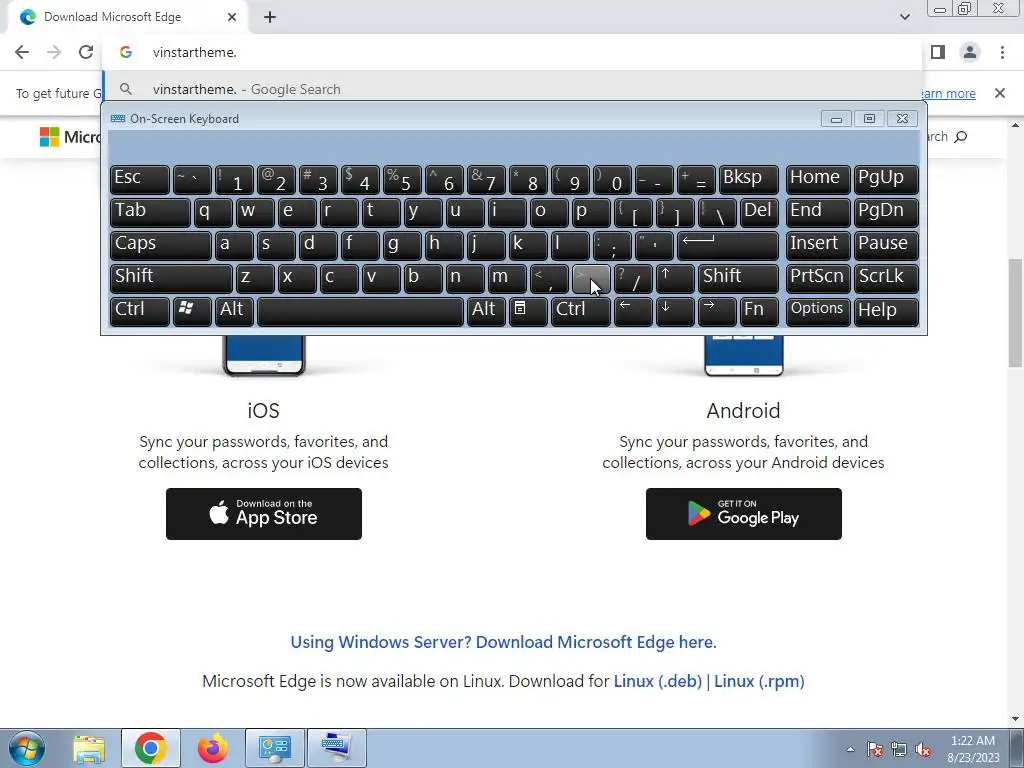1024x768 pixels.
Task: Hit the left arrow key on the keyboard
Action: point(633,311)
